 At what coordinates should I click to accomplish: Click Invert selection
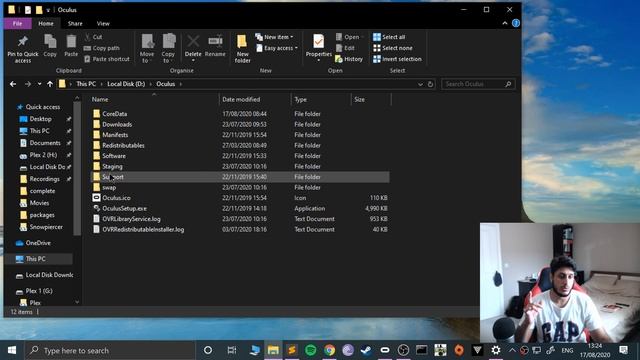click(397, 59)
